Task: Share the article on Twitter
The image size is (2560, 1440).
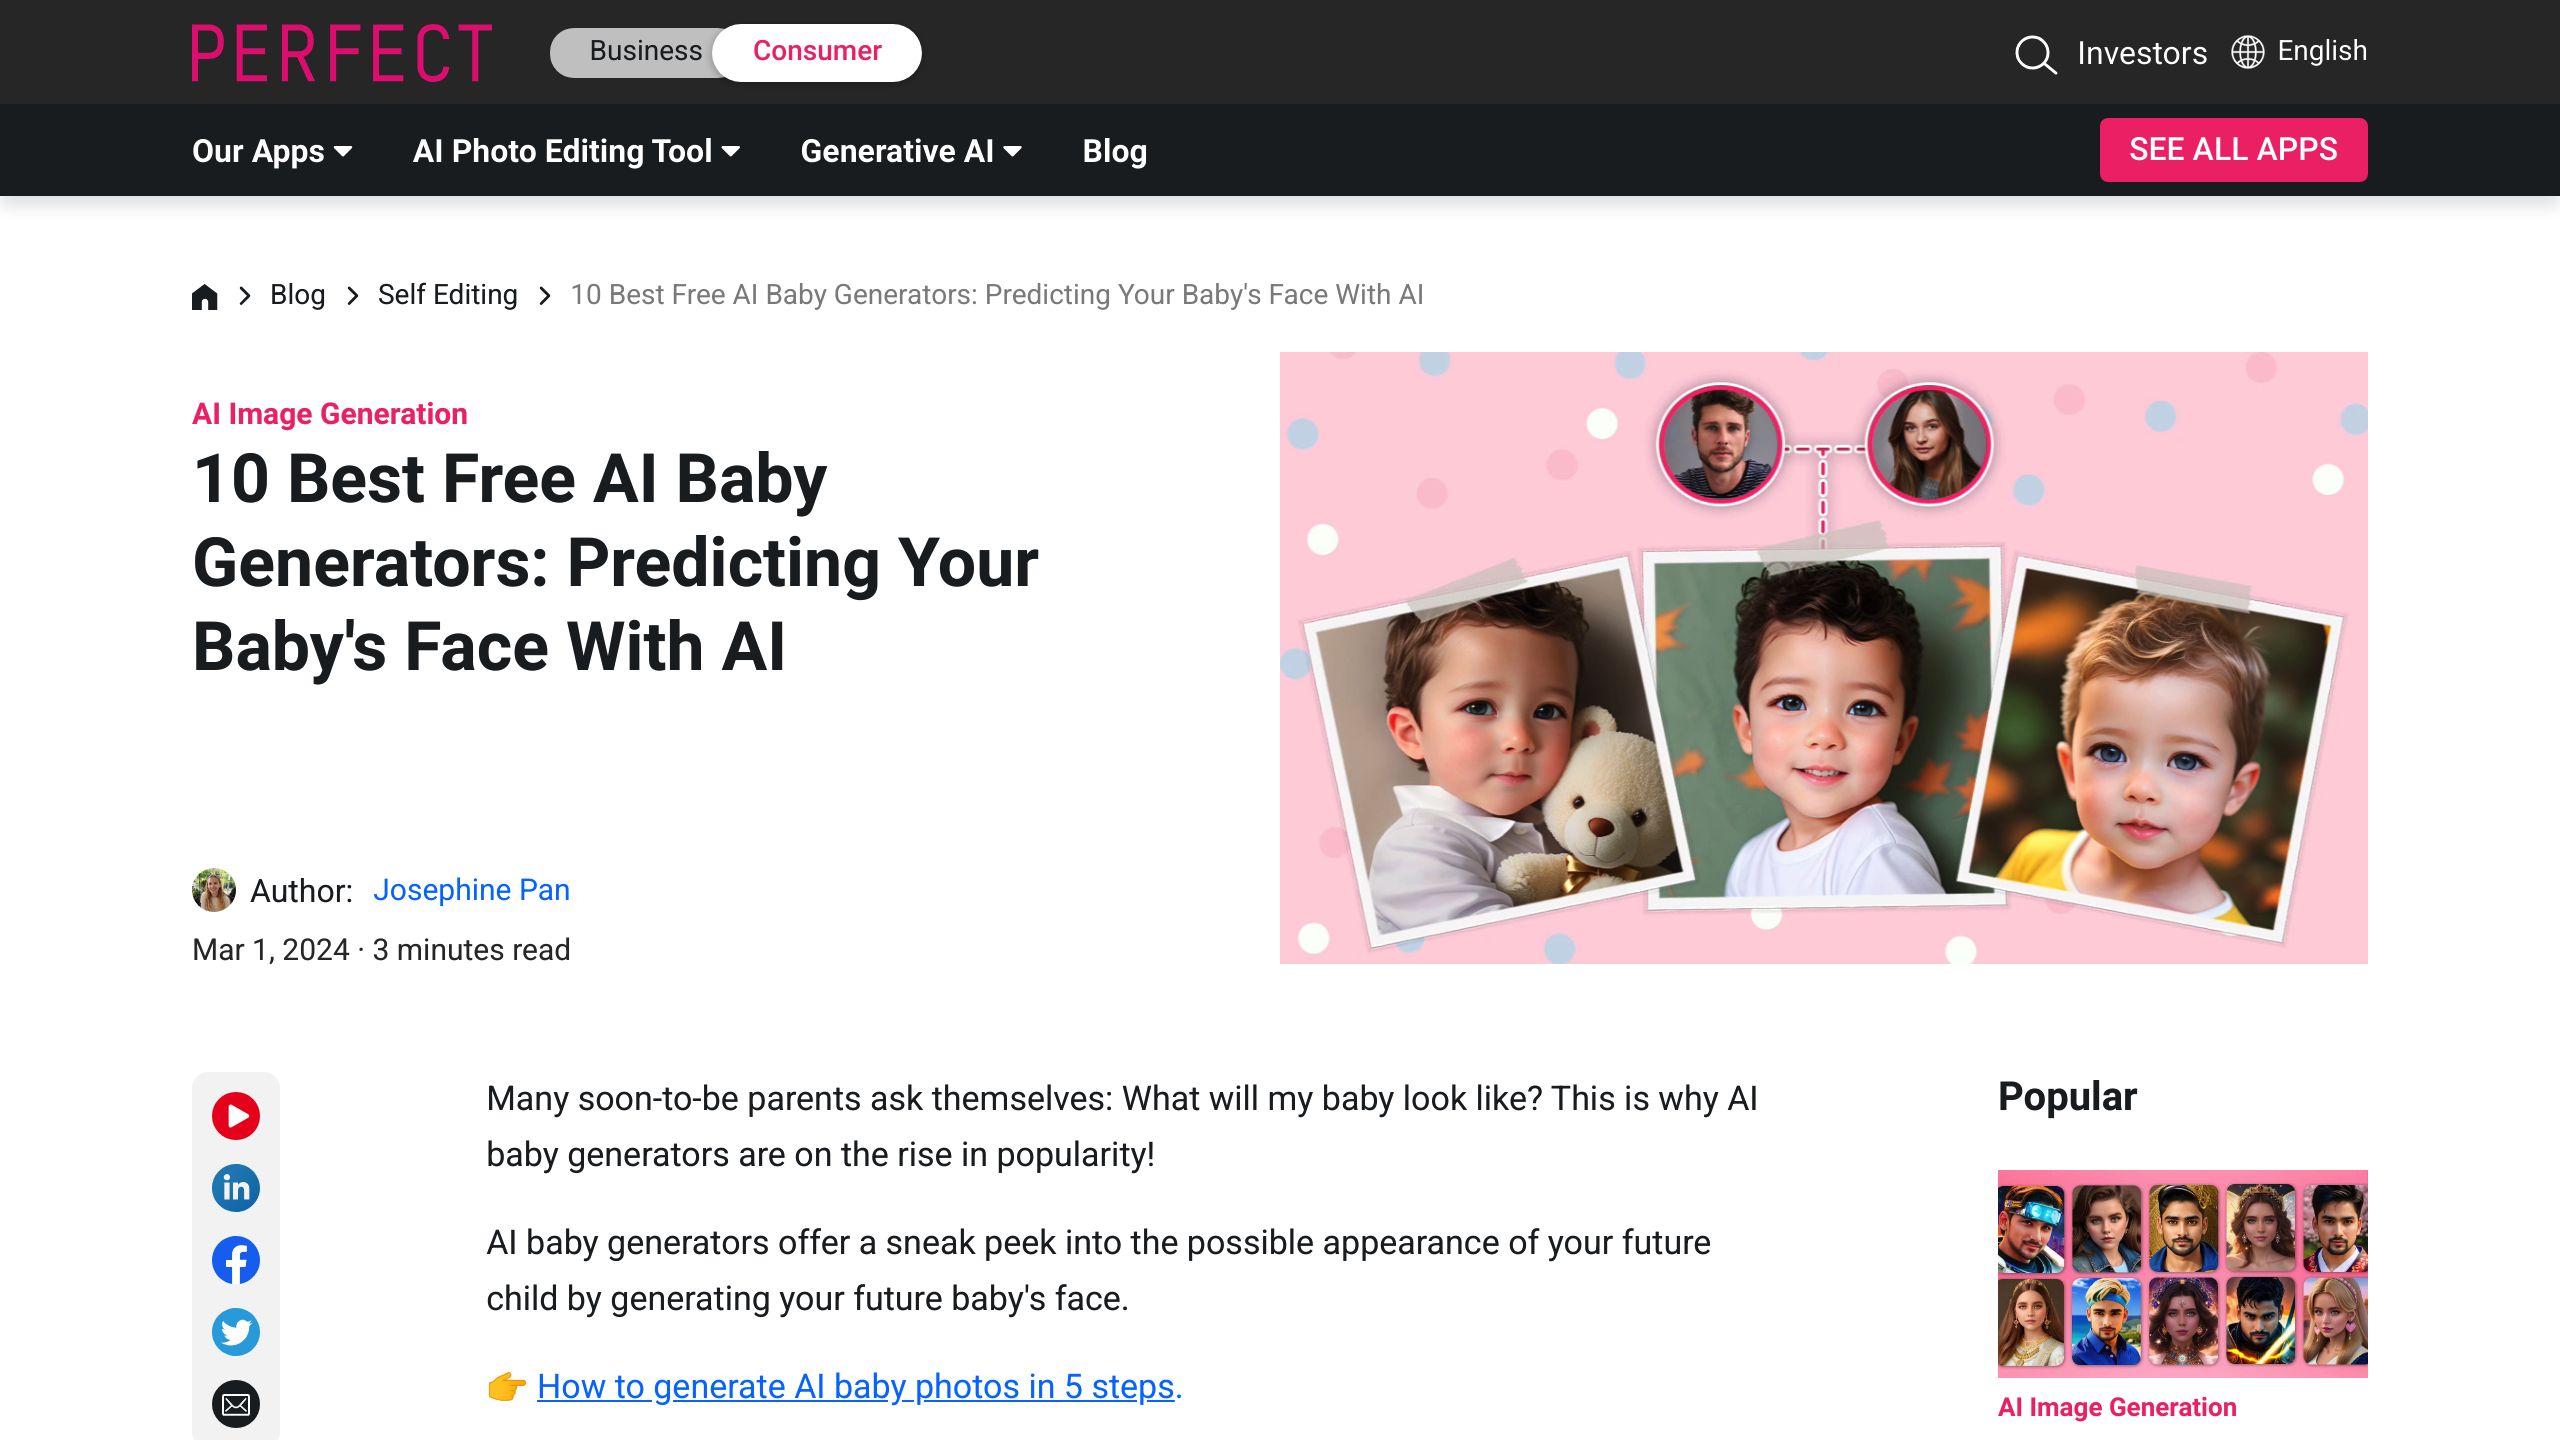Action: coord(236,1332)
